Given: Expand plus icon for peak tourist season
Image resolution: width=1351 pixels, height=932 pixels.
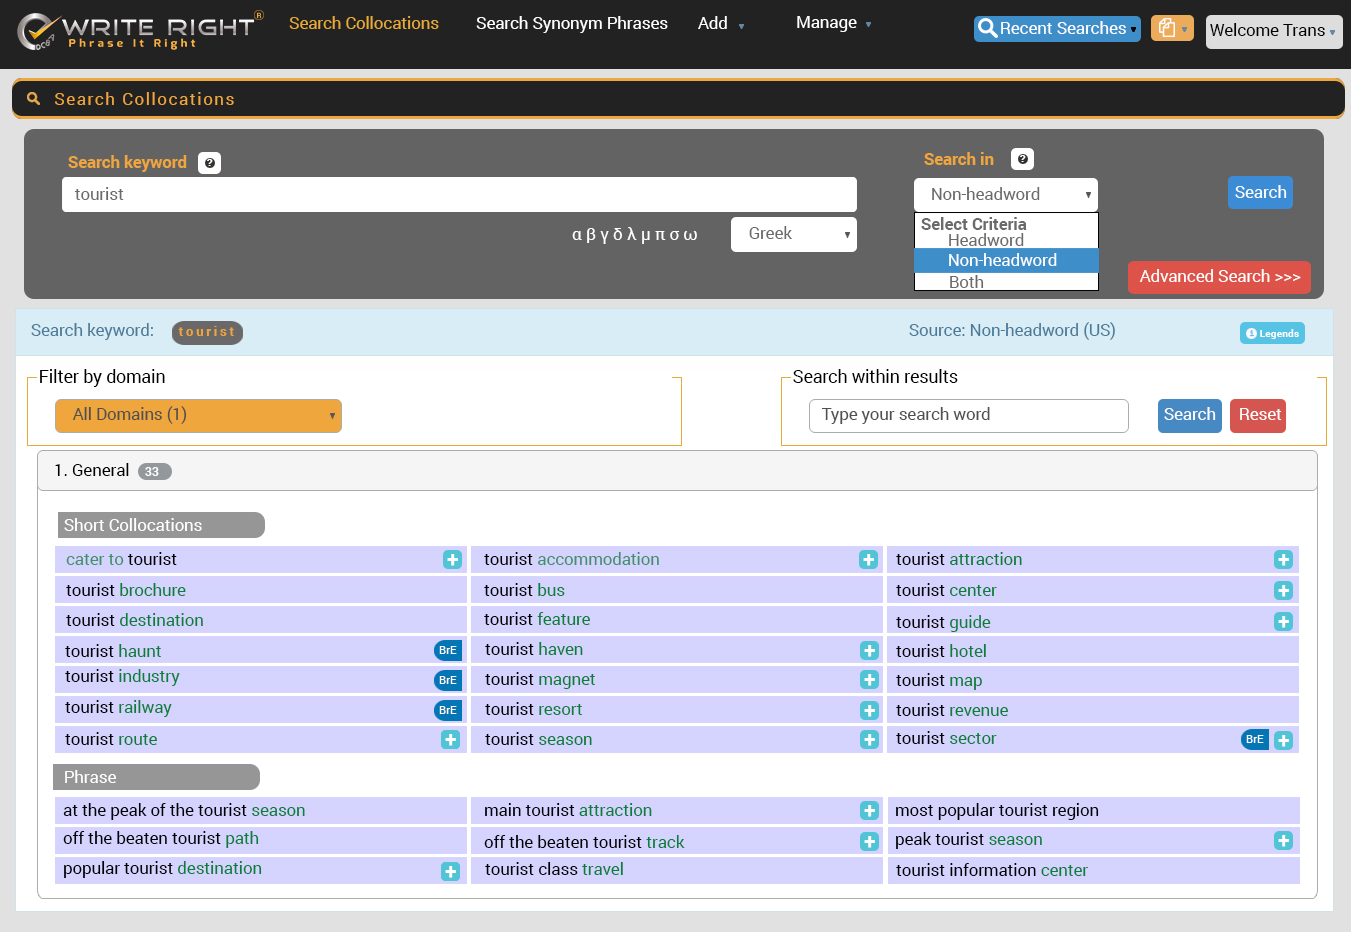Looking at the screenshot, I should coord(1283,841).
